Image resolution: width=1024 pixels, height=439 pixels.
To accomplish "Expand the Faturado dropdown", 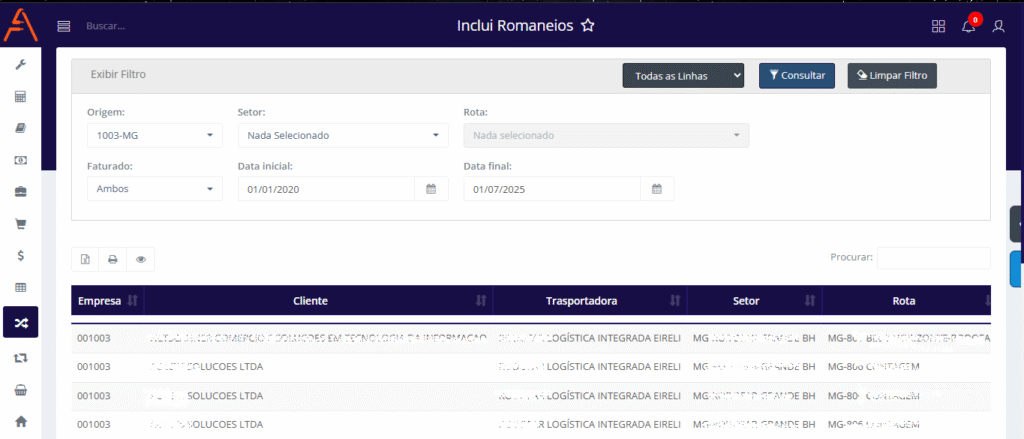I will click(x=154, y=189).
